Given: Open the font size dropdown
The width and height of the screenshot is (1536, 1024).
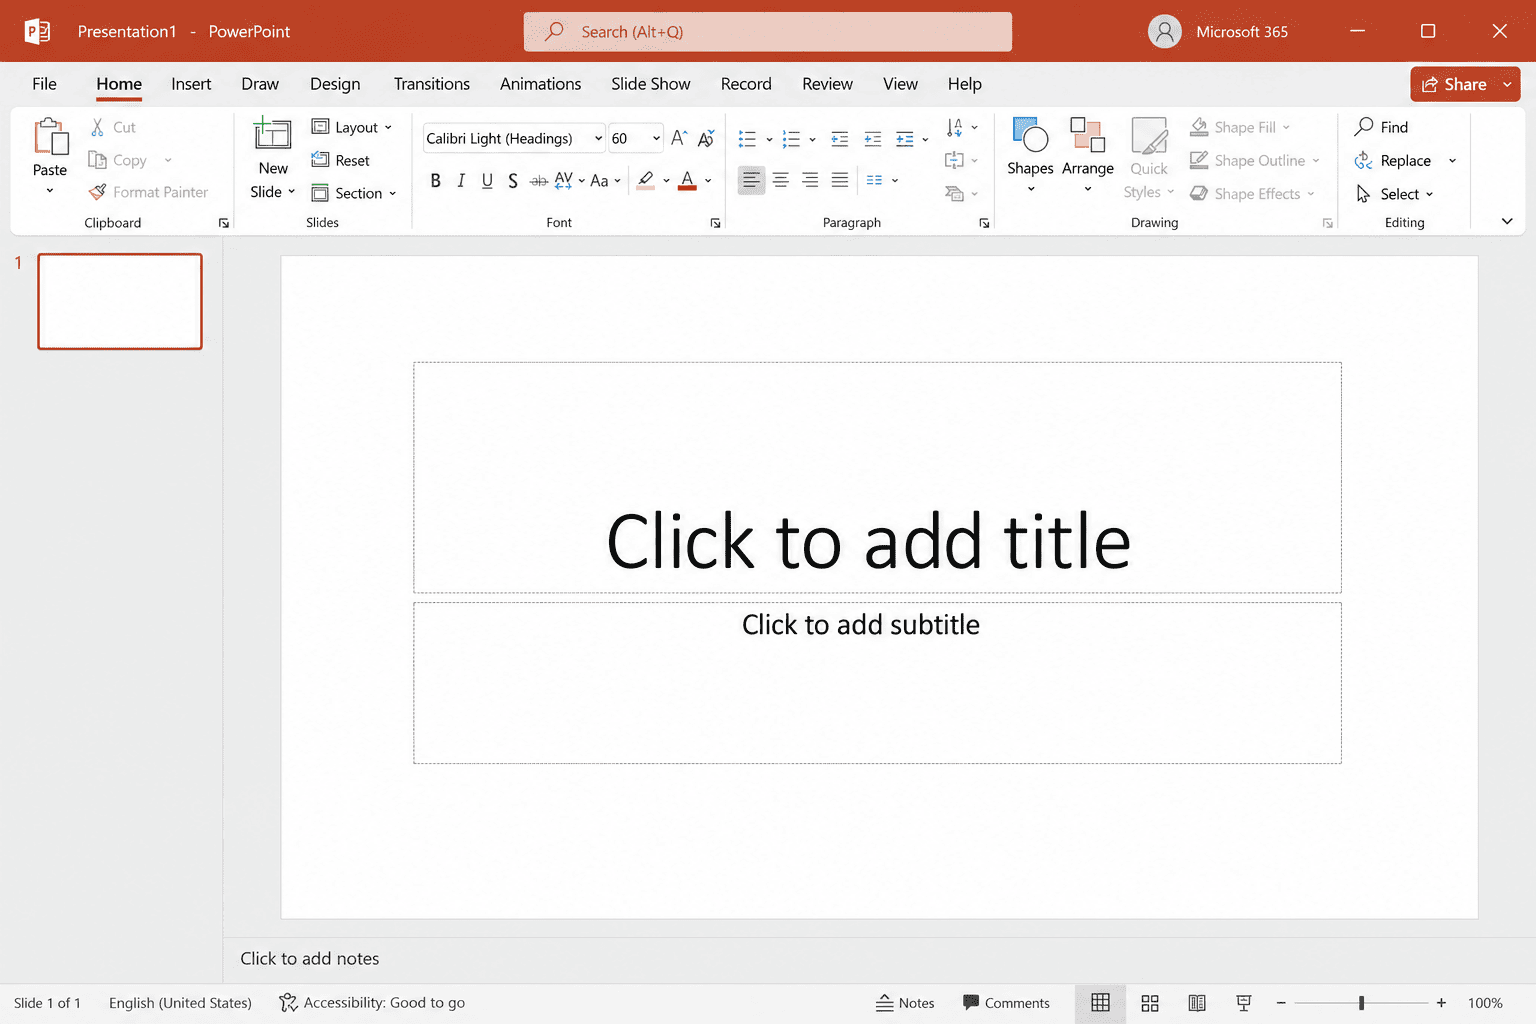Looking at the screenshot, I should [x=656, y=138].
